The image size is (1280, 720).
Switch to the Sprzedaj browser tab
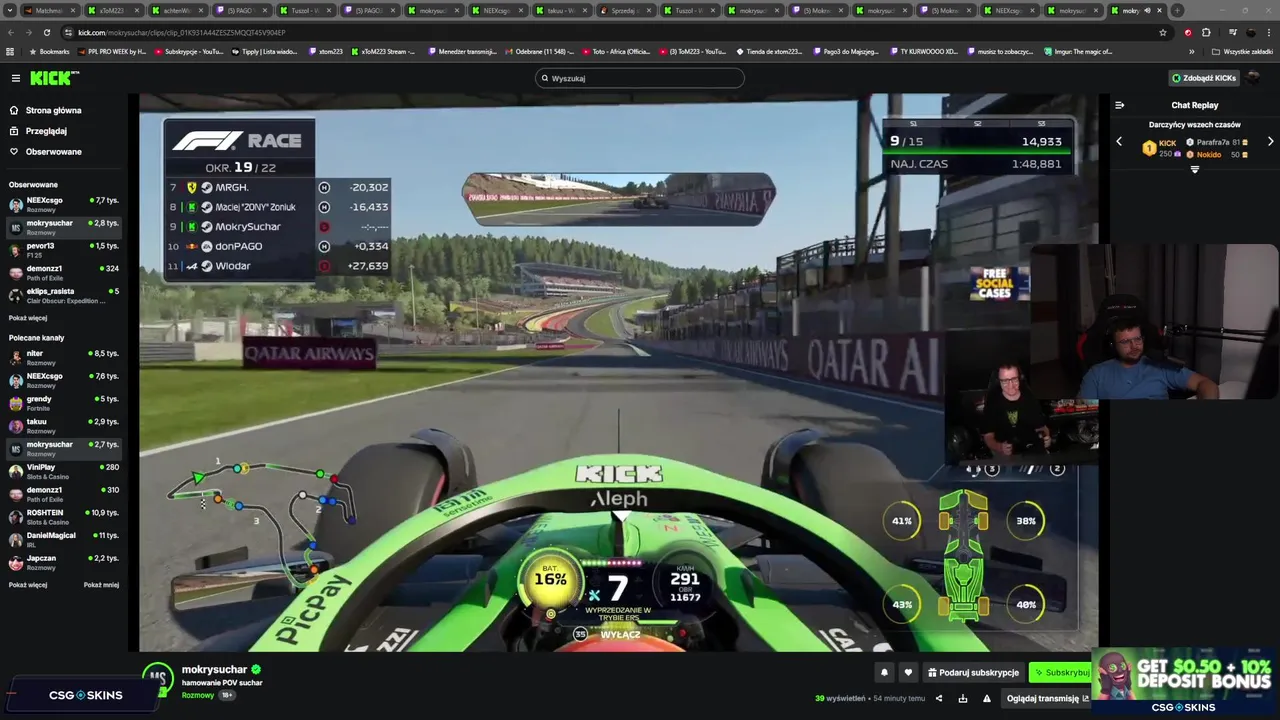pyautogui.click(x=627, y=10)
